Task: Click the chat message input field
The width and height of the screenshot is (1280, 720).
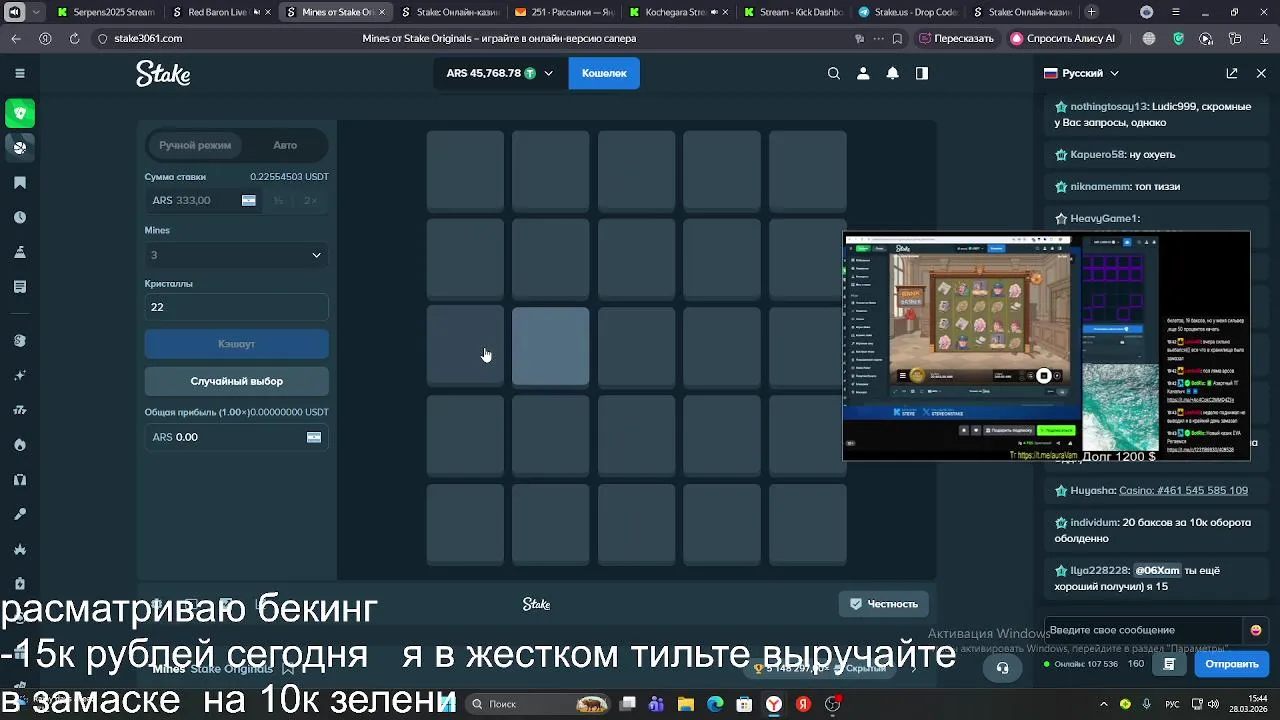Action: (x=1145, y=630)
